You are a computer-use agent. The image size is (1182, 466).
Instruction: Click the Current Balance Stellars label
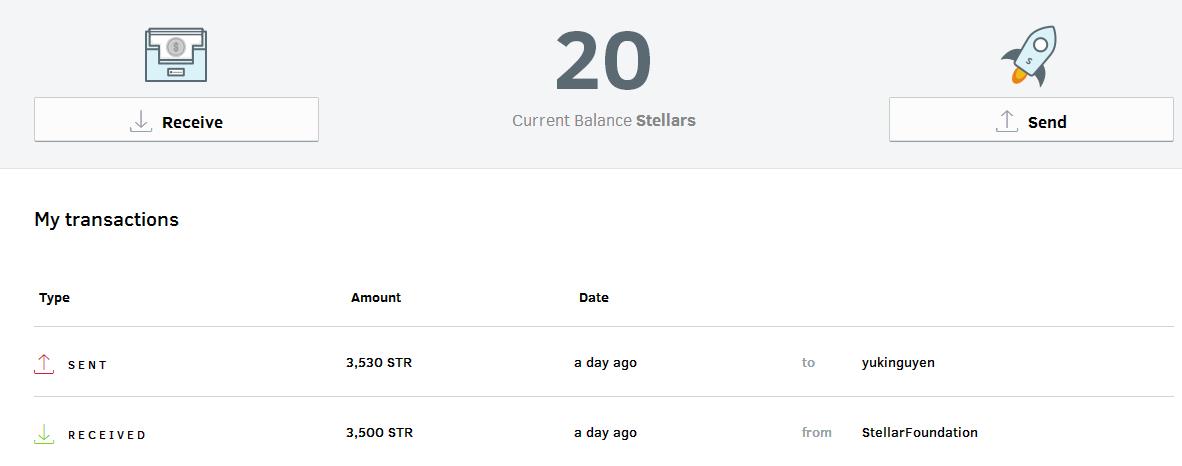coord(604,121)
